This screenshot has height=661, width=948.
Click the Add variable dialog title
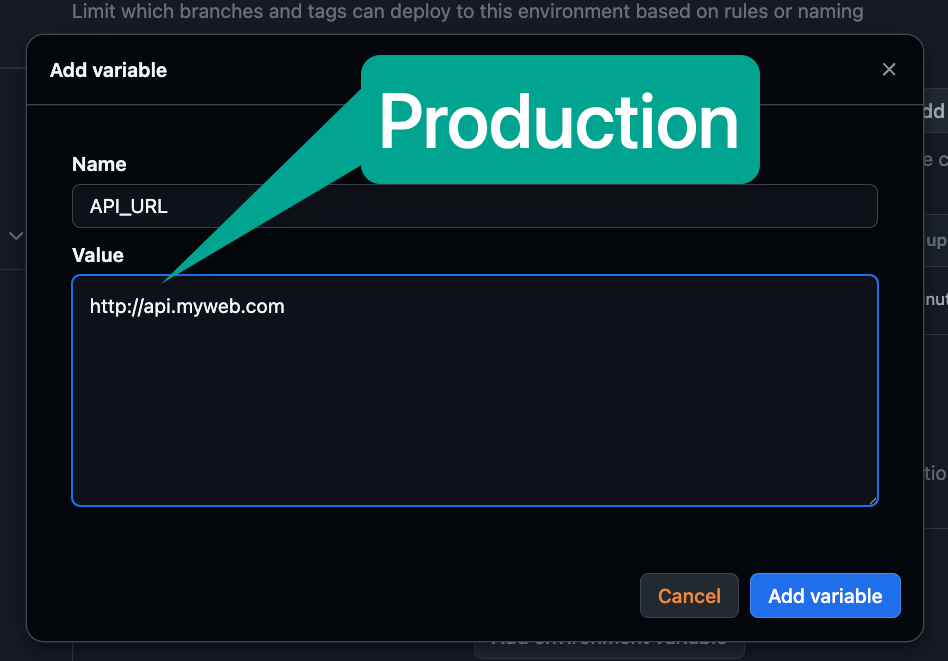(108, 70)
